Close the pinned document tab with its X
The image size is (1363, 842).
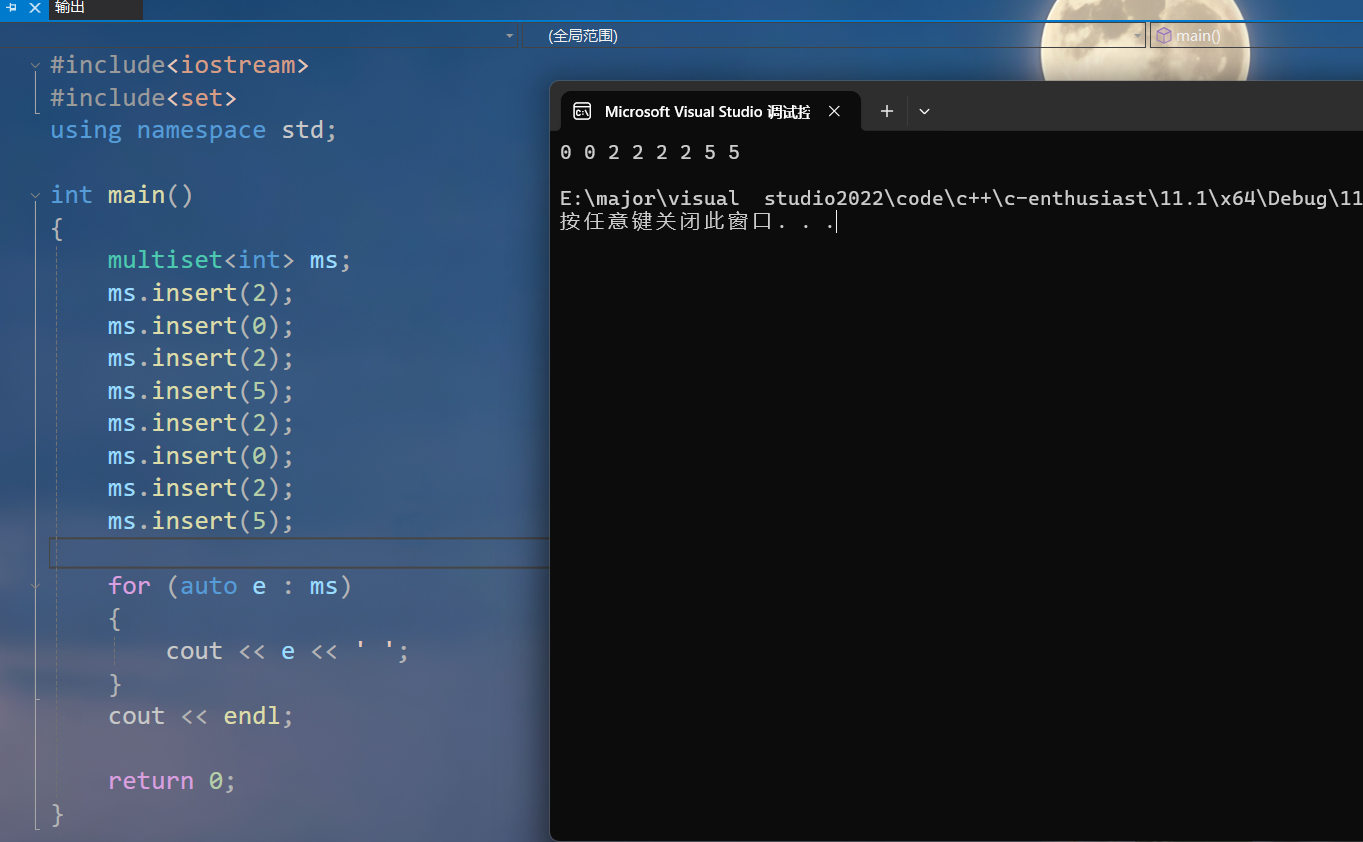[36, 7]
